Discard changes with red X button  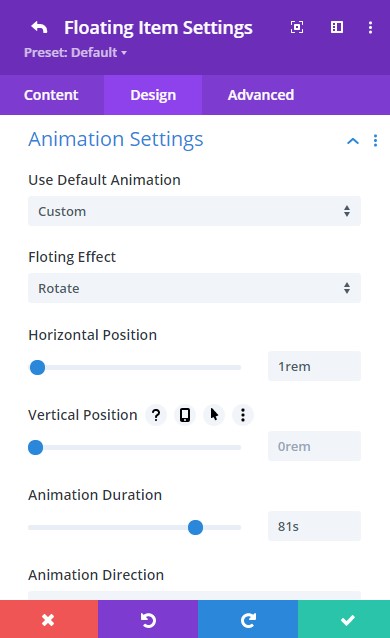coord(49,619)
